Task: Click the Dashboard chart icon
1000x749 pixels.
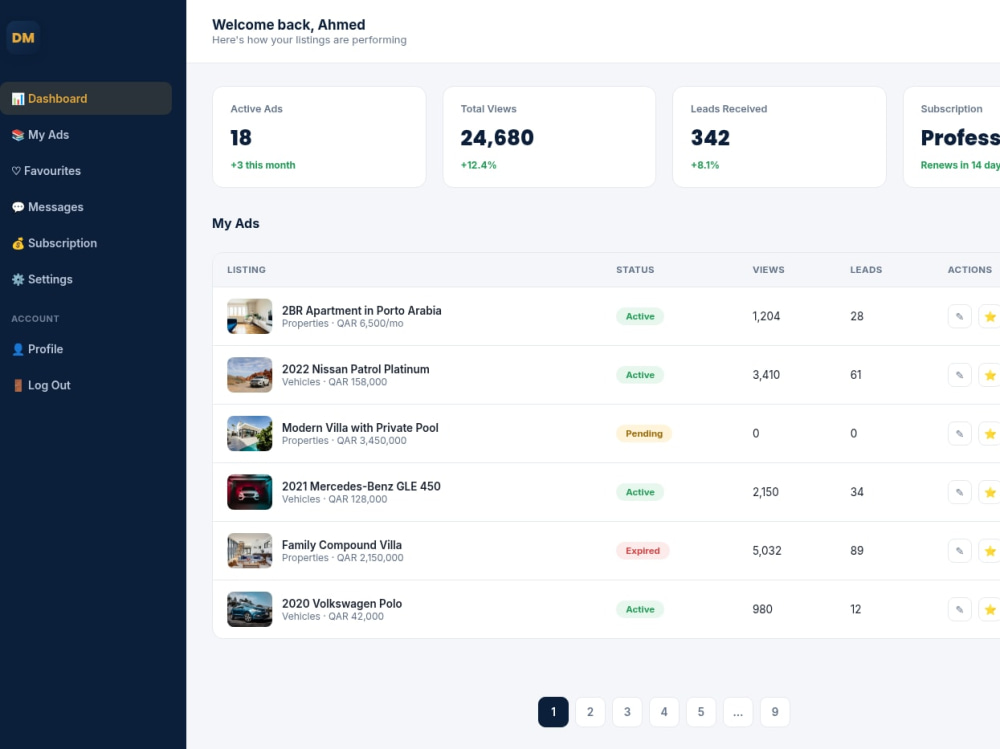Action: [x=18, y=99]
